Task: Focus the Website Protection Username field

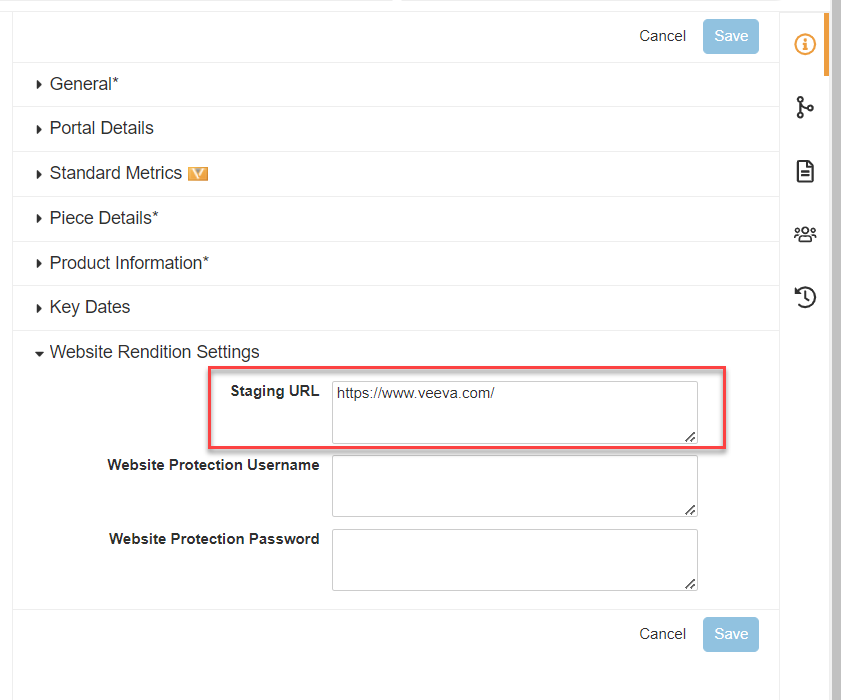Action: [x=514, y=486]
